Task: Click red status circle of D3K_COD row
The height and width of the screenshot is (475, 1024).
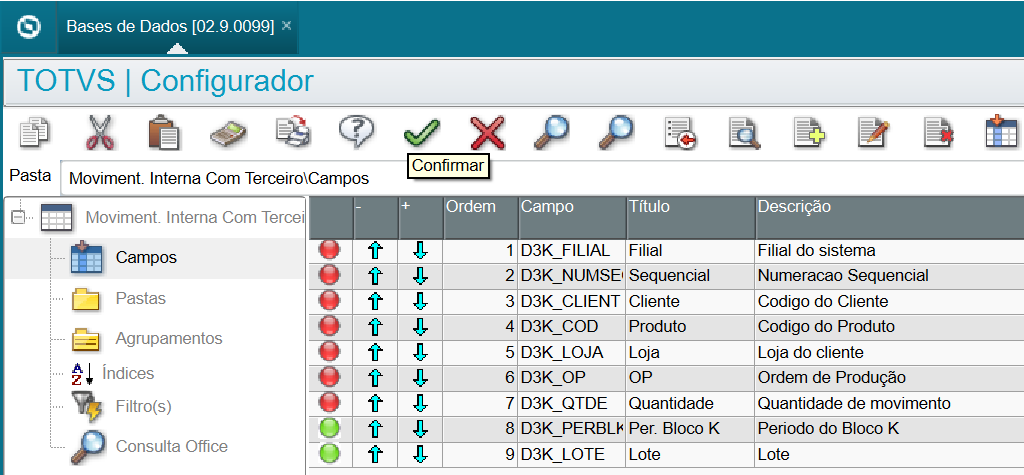Action: coord(330,326)
